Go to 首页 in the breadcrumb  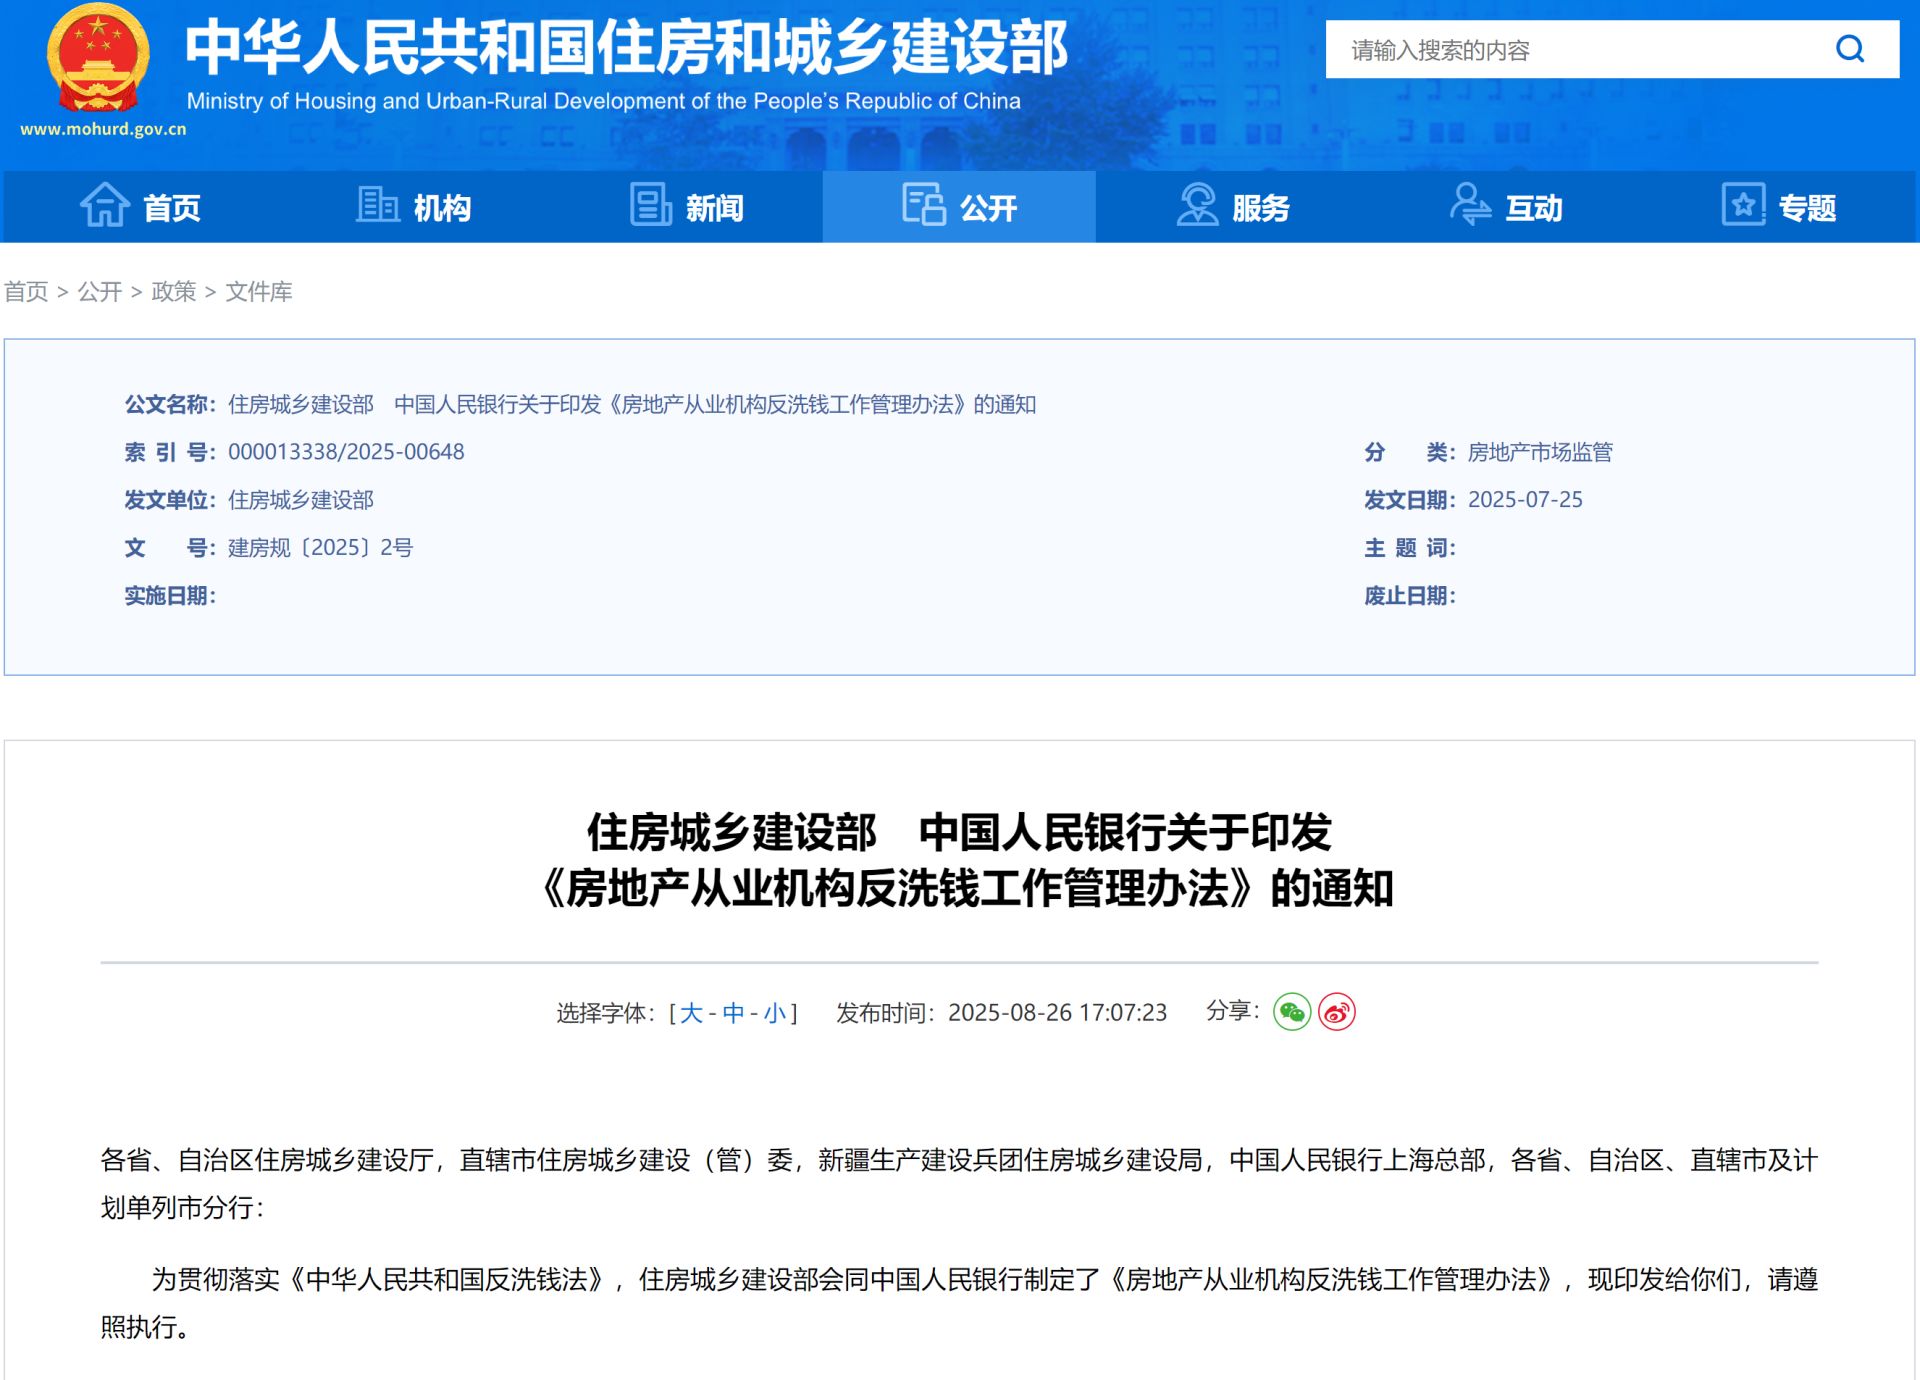coord(26,291)
